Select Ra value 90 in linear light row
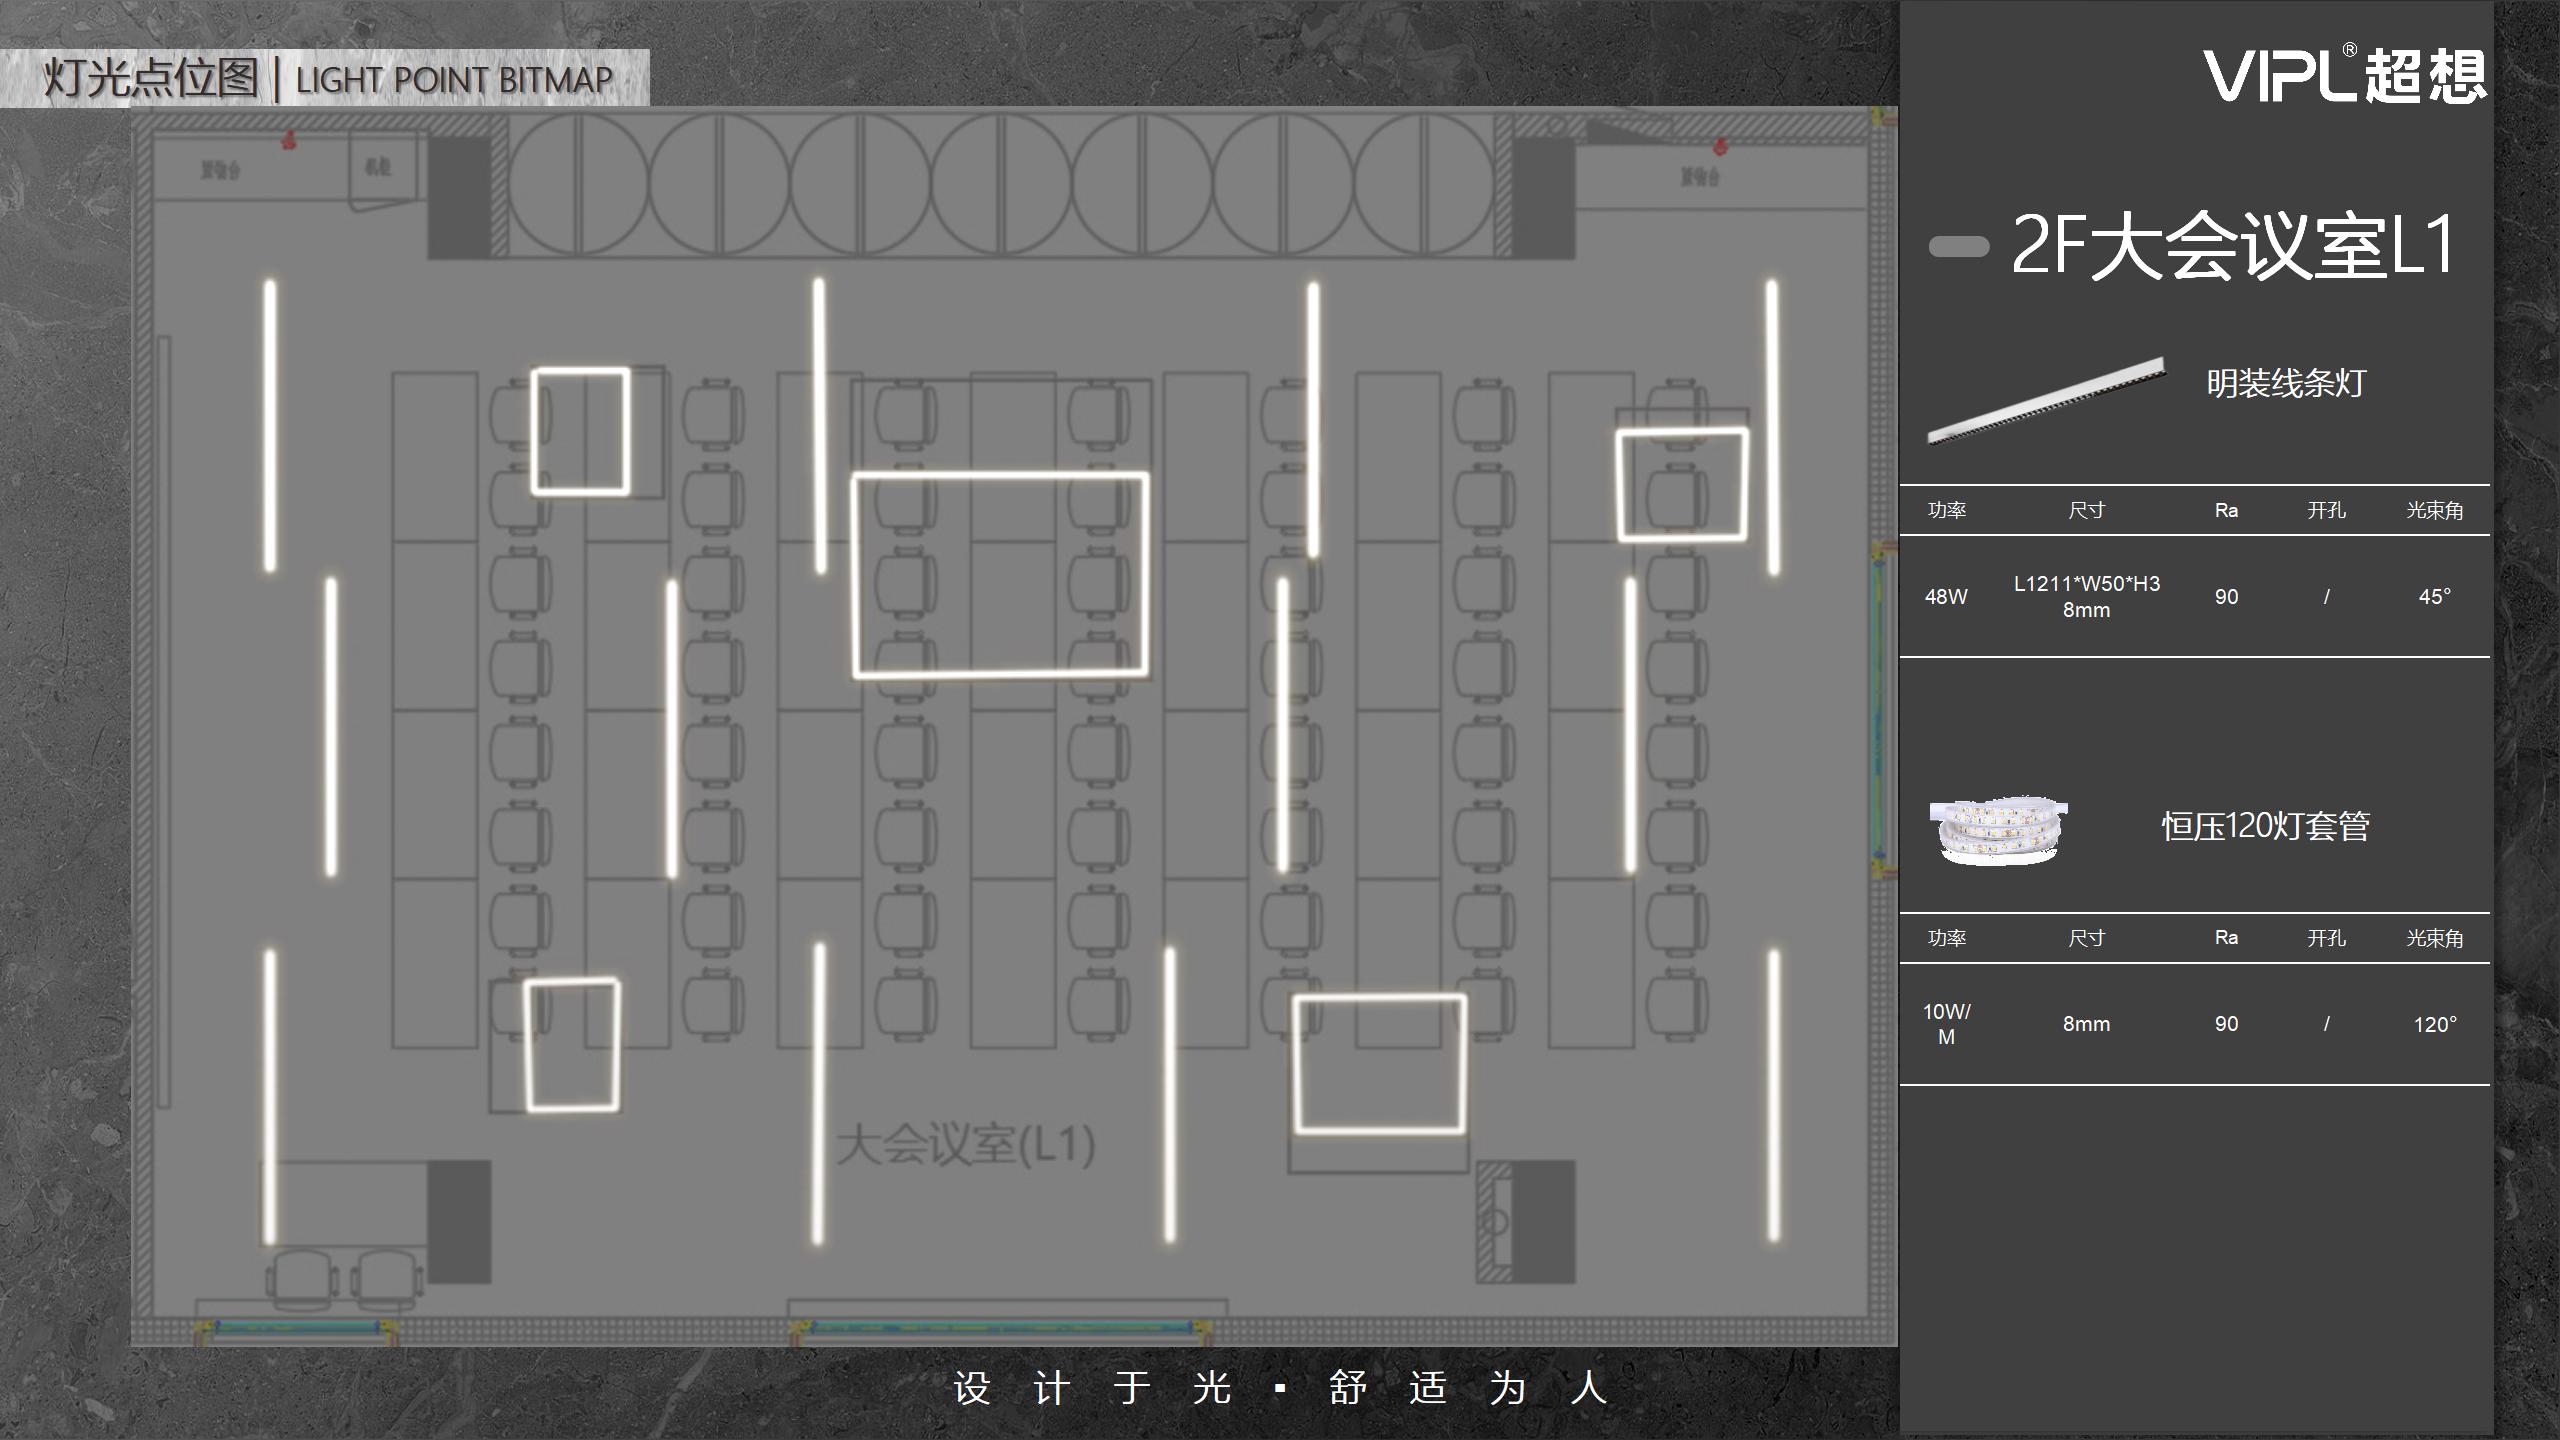This screenshot has height=1440, width=2560. 2226,597
